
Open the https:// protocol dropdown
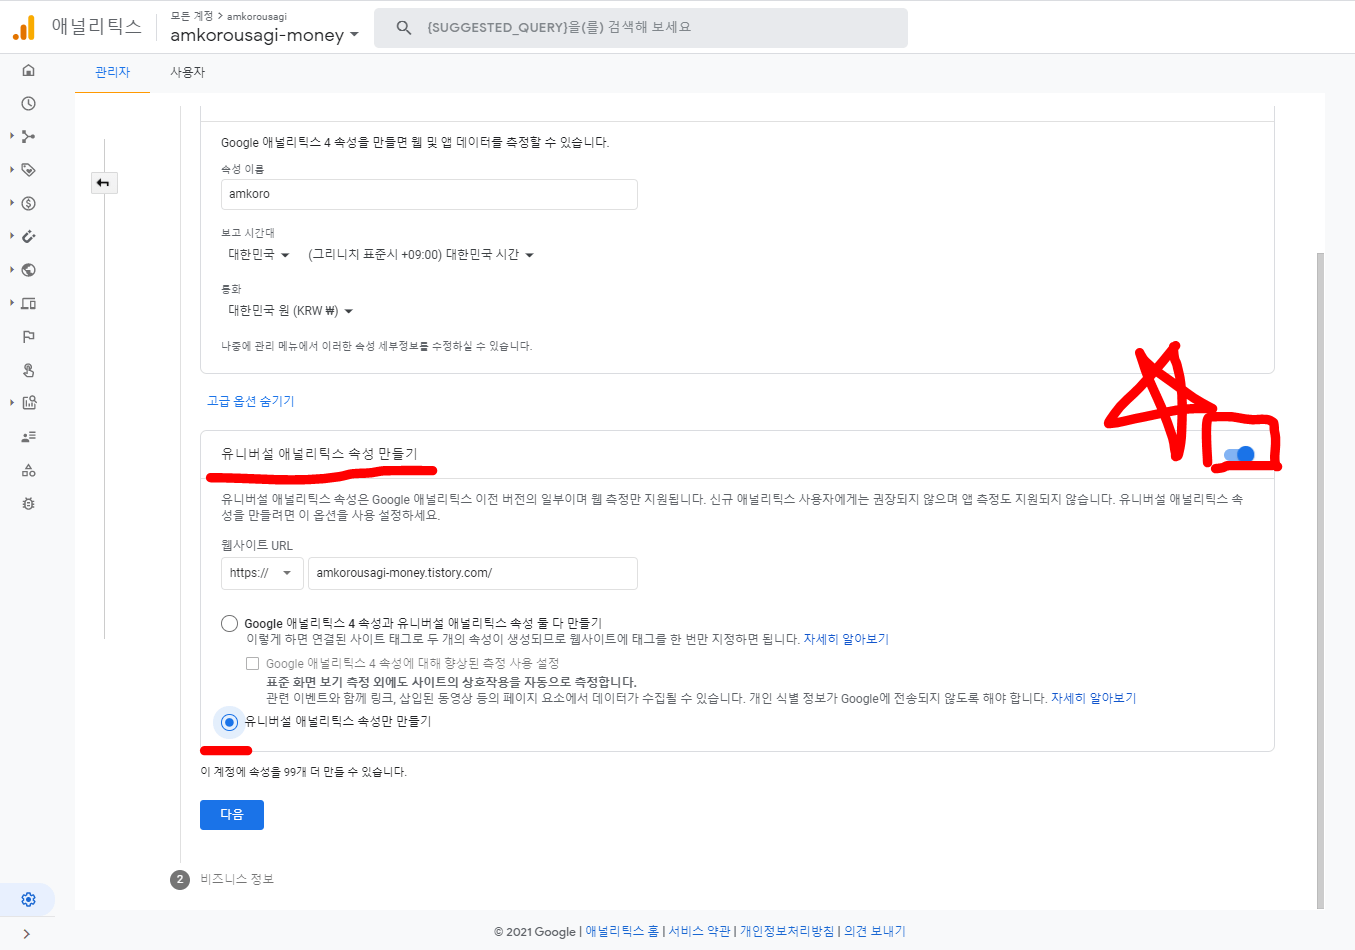point(262,573)
